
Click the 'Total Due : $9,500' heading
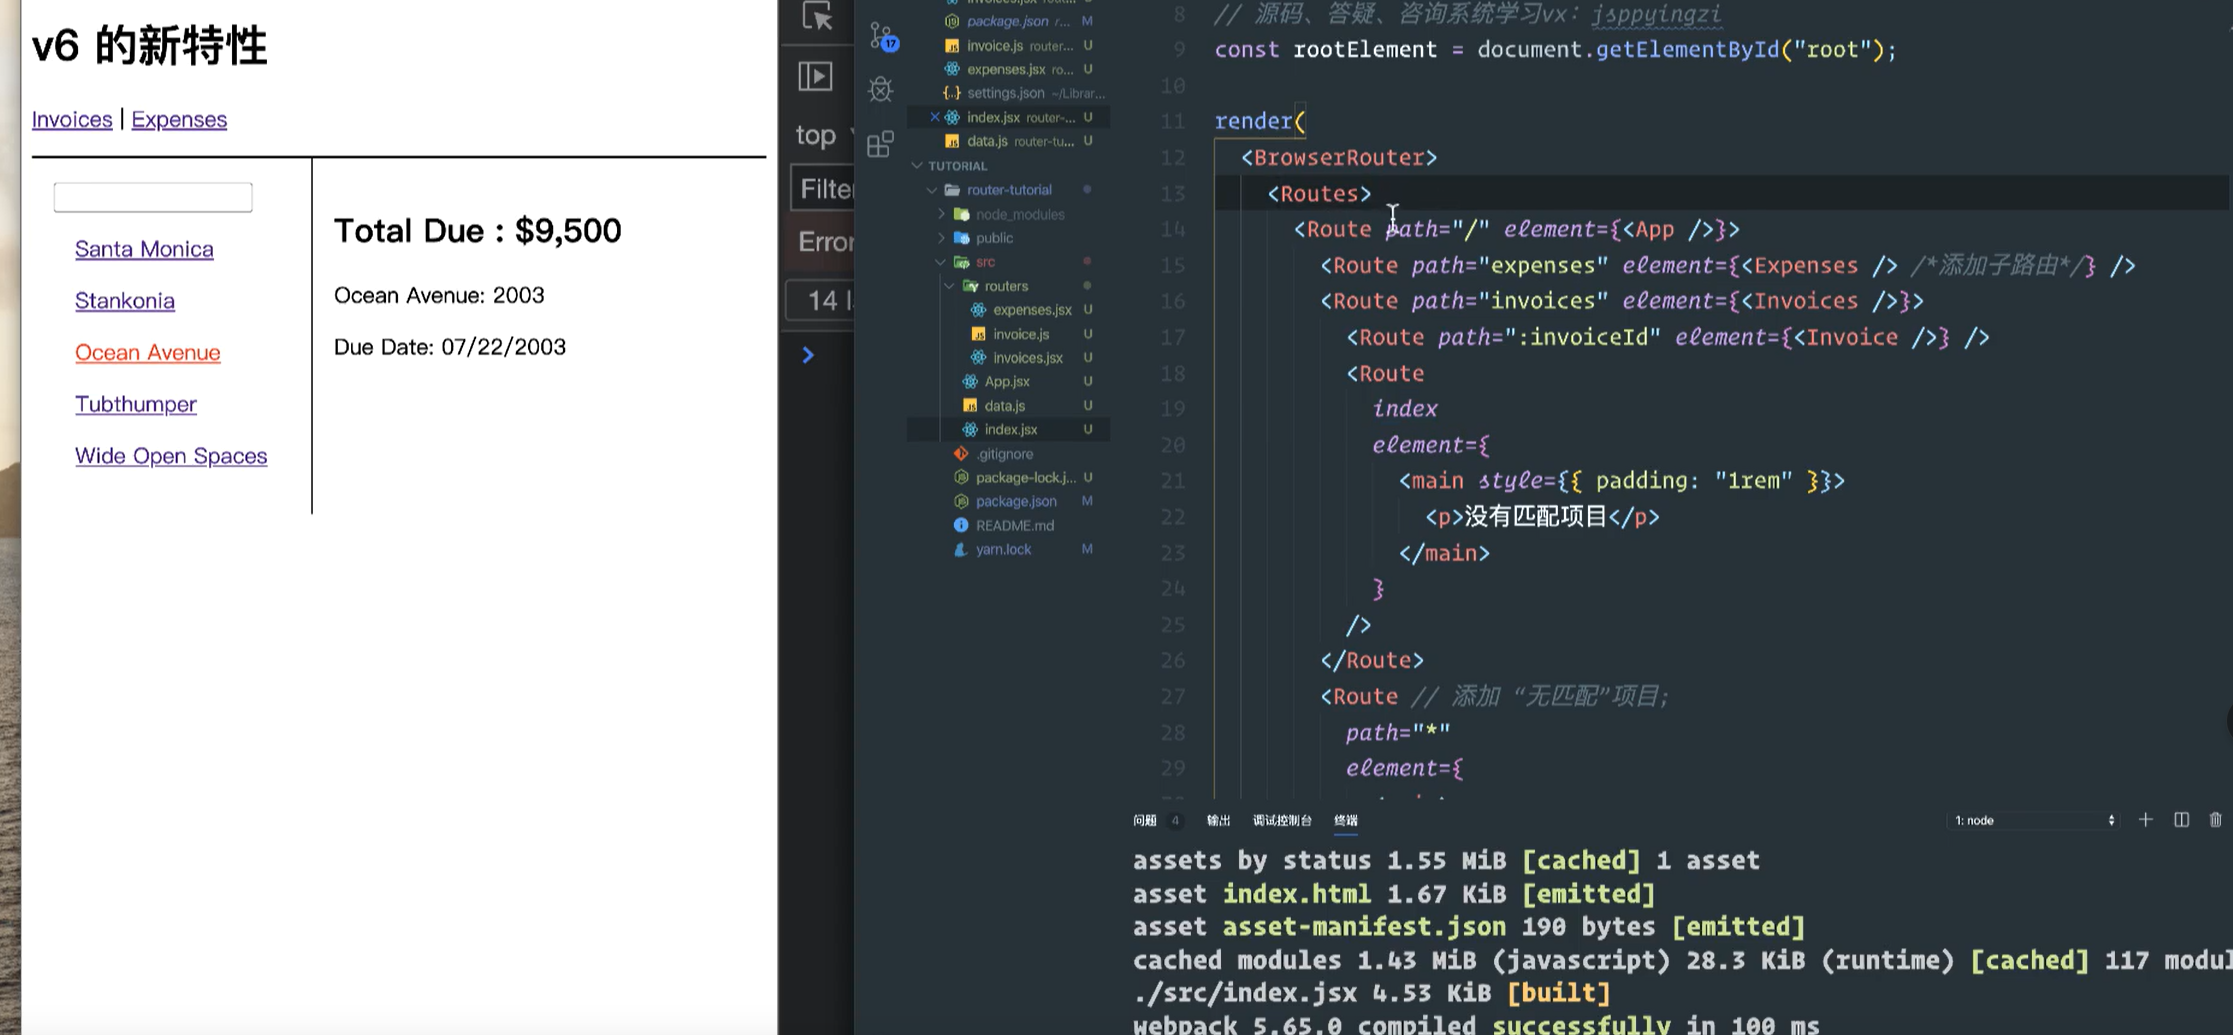(477, 231)
